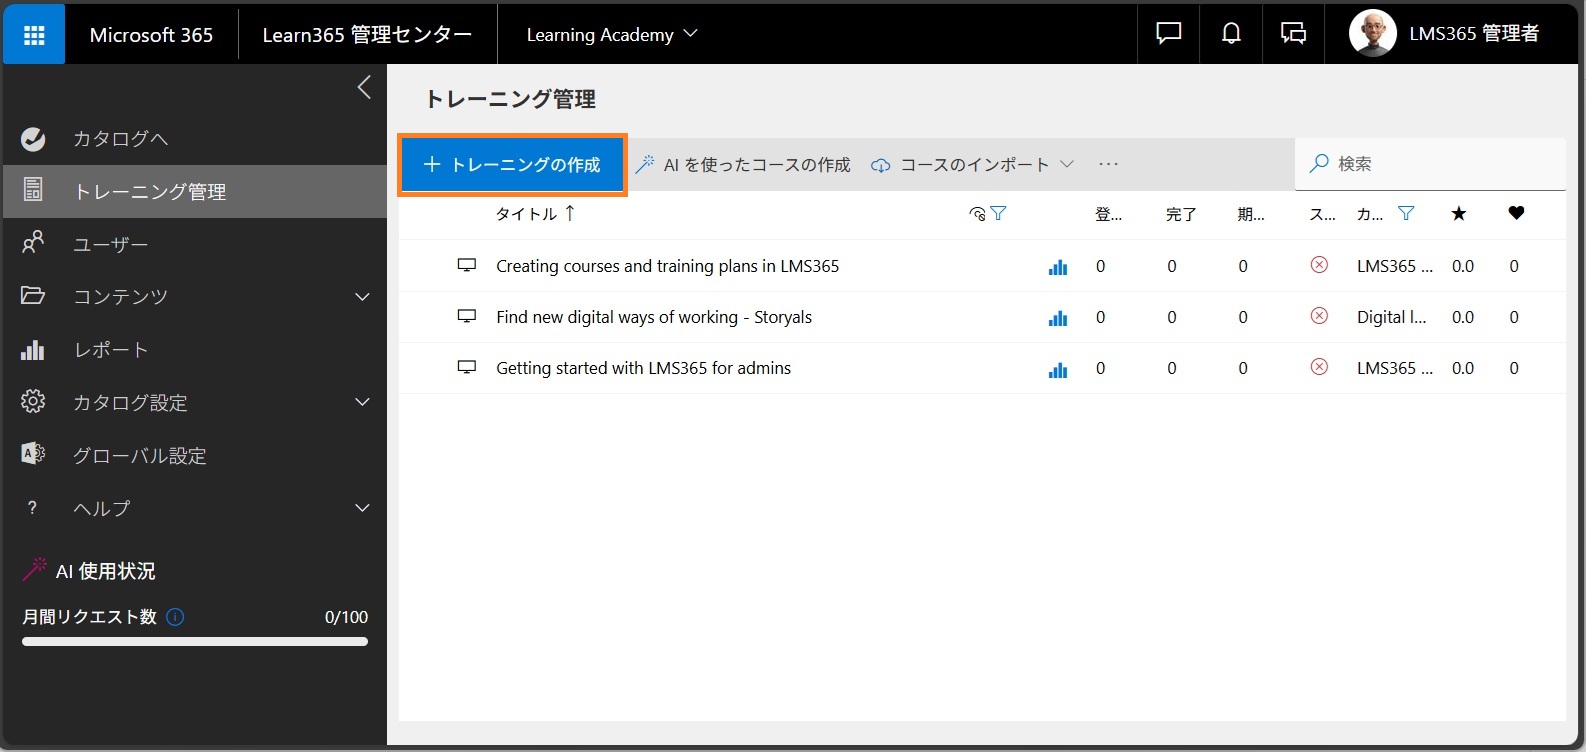Click the LMS365 管理者 profile avatar
The height and width of the screenshot is (752, 1586).
tap(1372, 33)
